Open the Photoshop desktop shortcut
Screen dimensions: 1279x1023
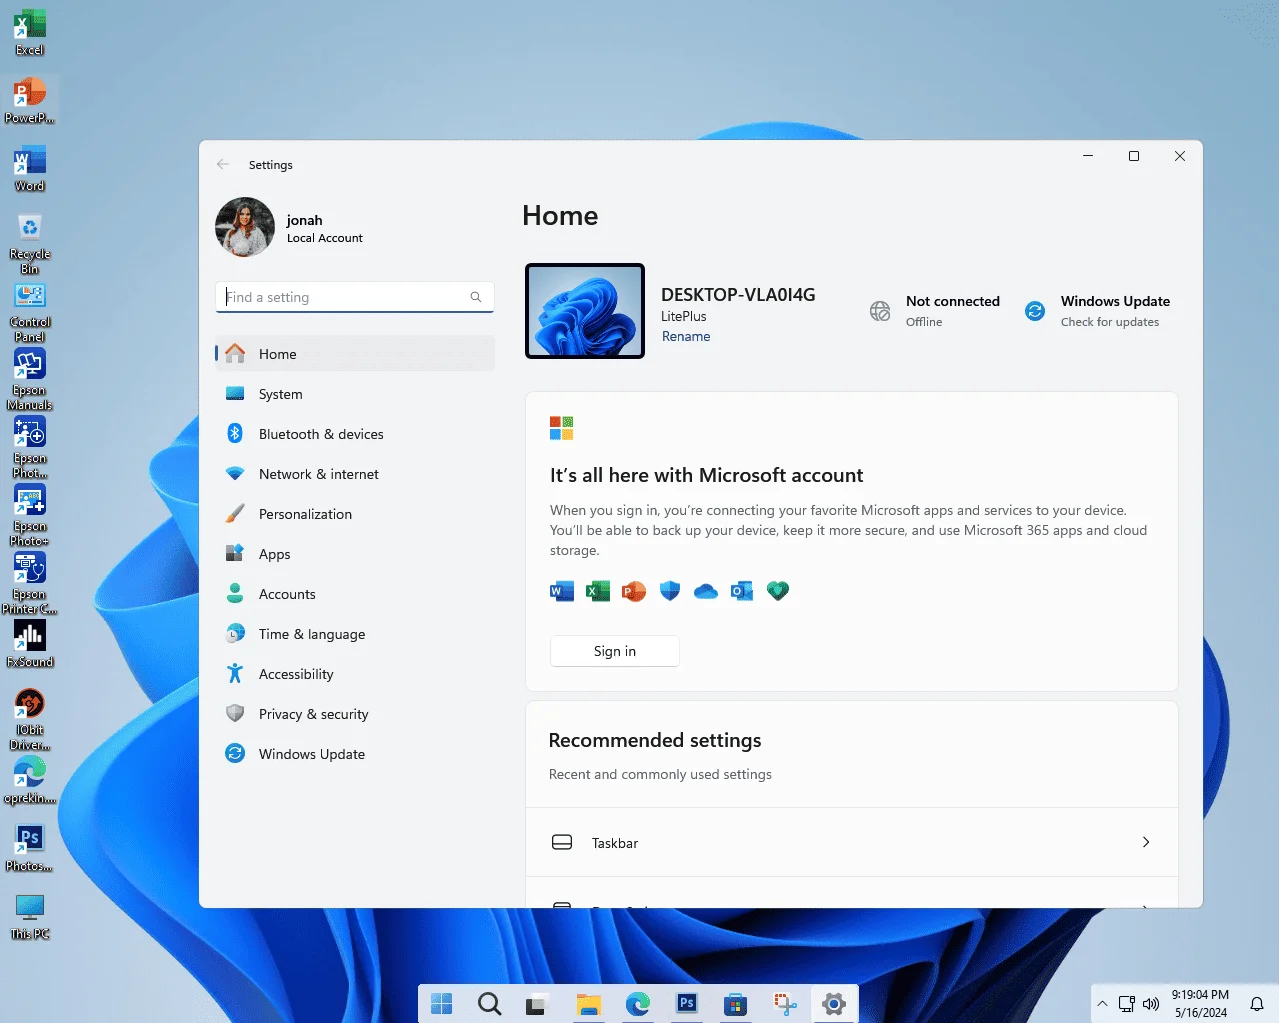point(30,848)
